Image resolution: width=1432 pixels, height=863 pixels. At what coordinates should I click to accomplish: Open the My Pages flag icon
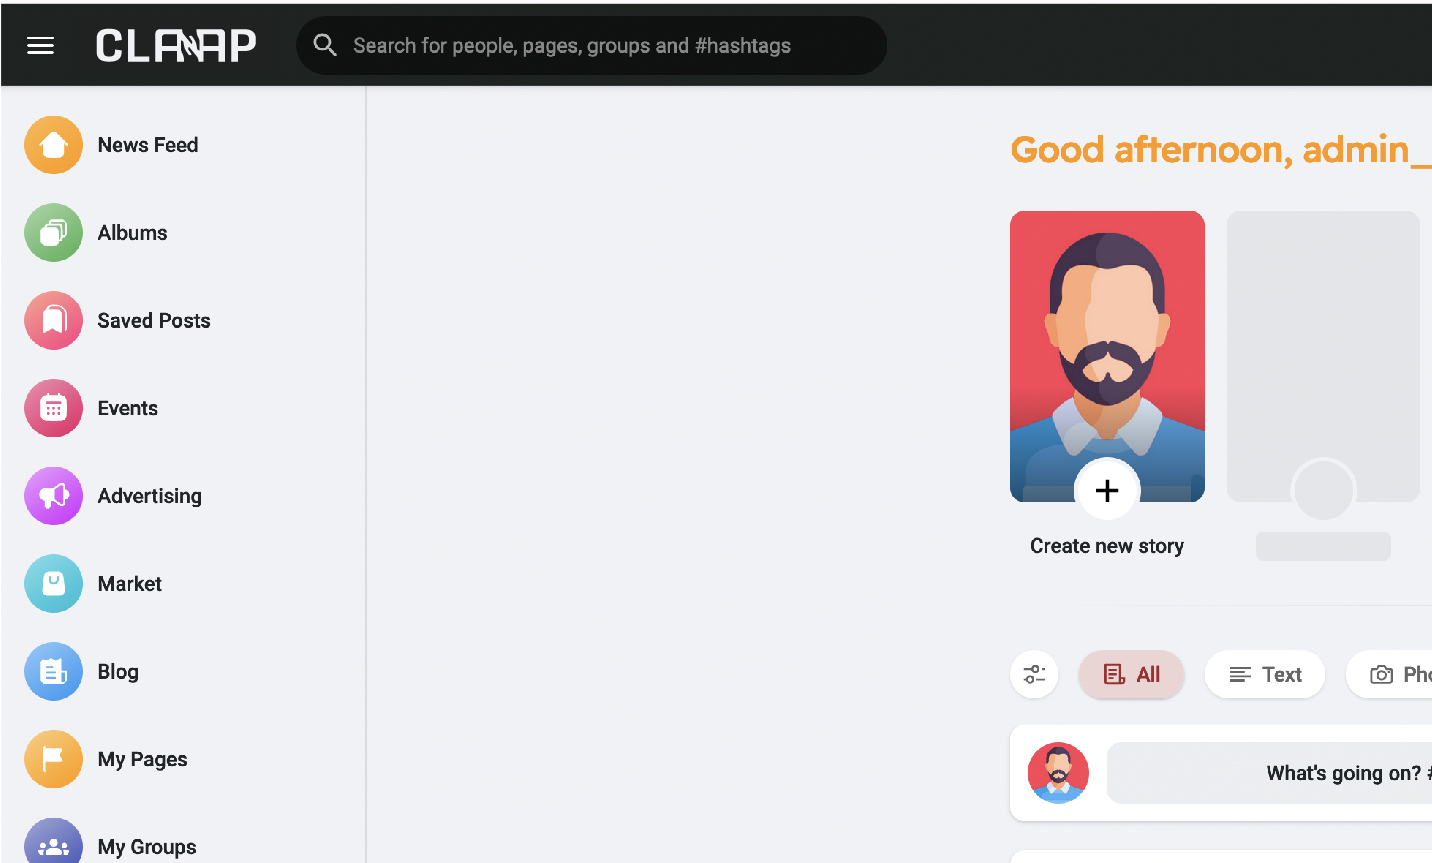(x=53, y=759)
